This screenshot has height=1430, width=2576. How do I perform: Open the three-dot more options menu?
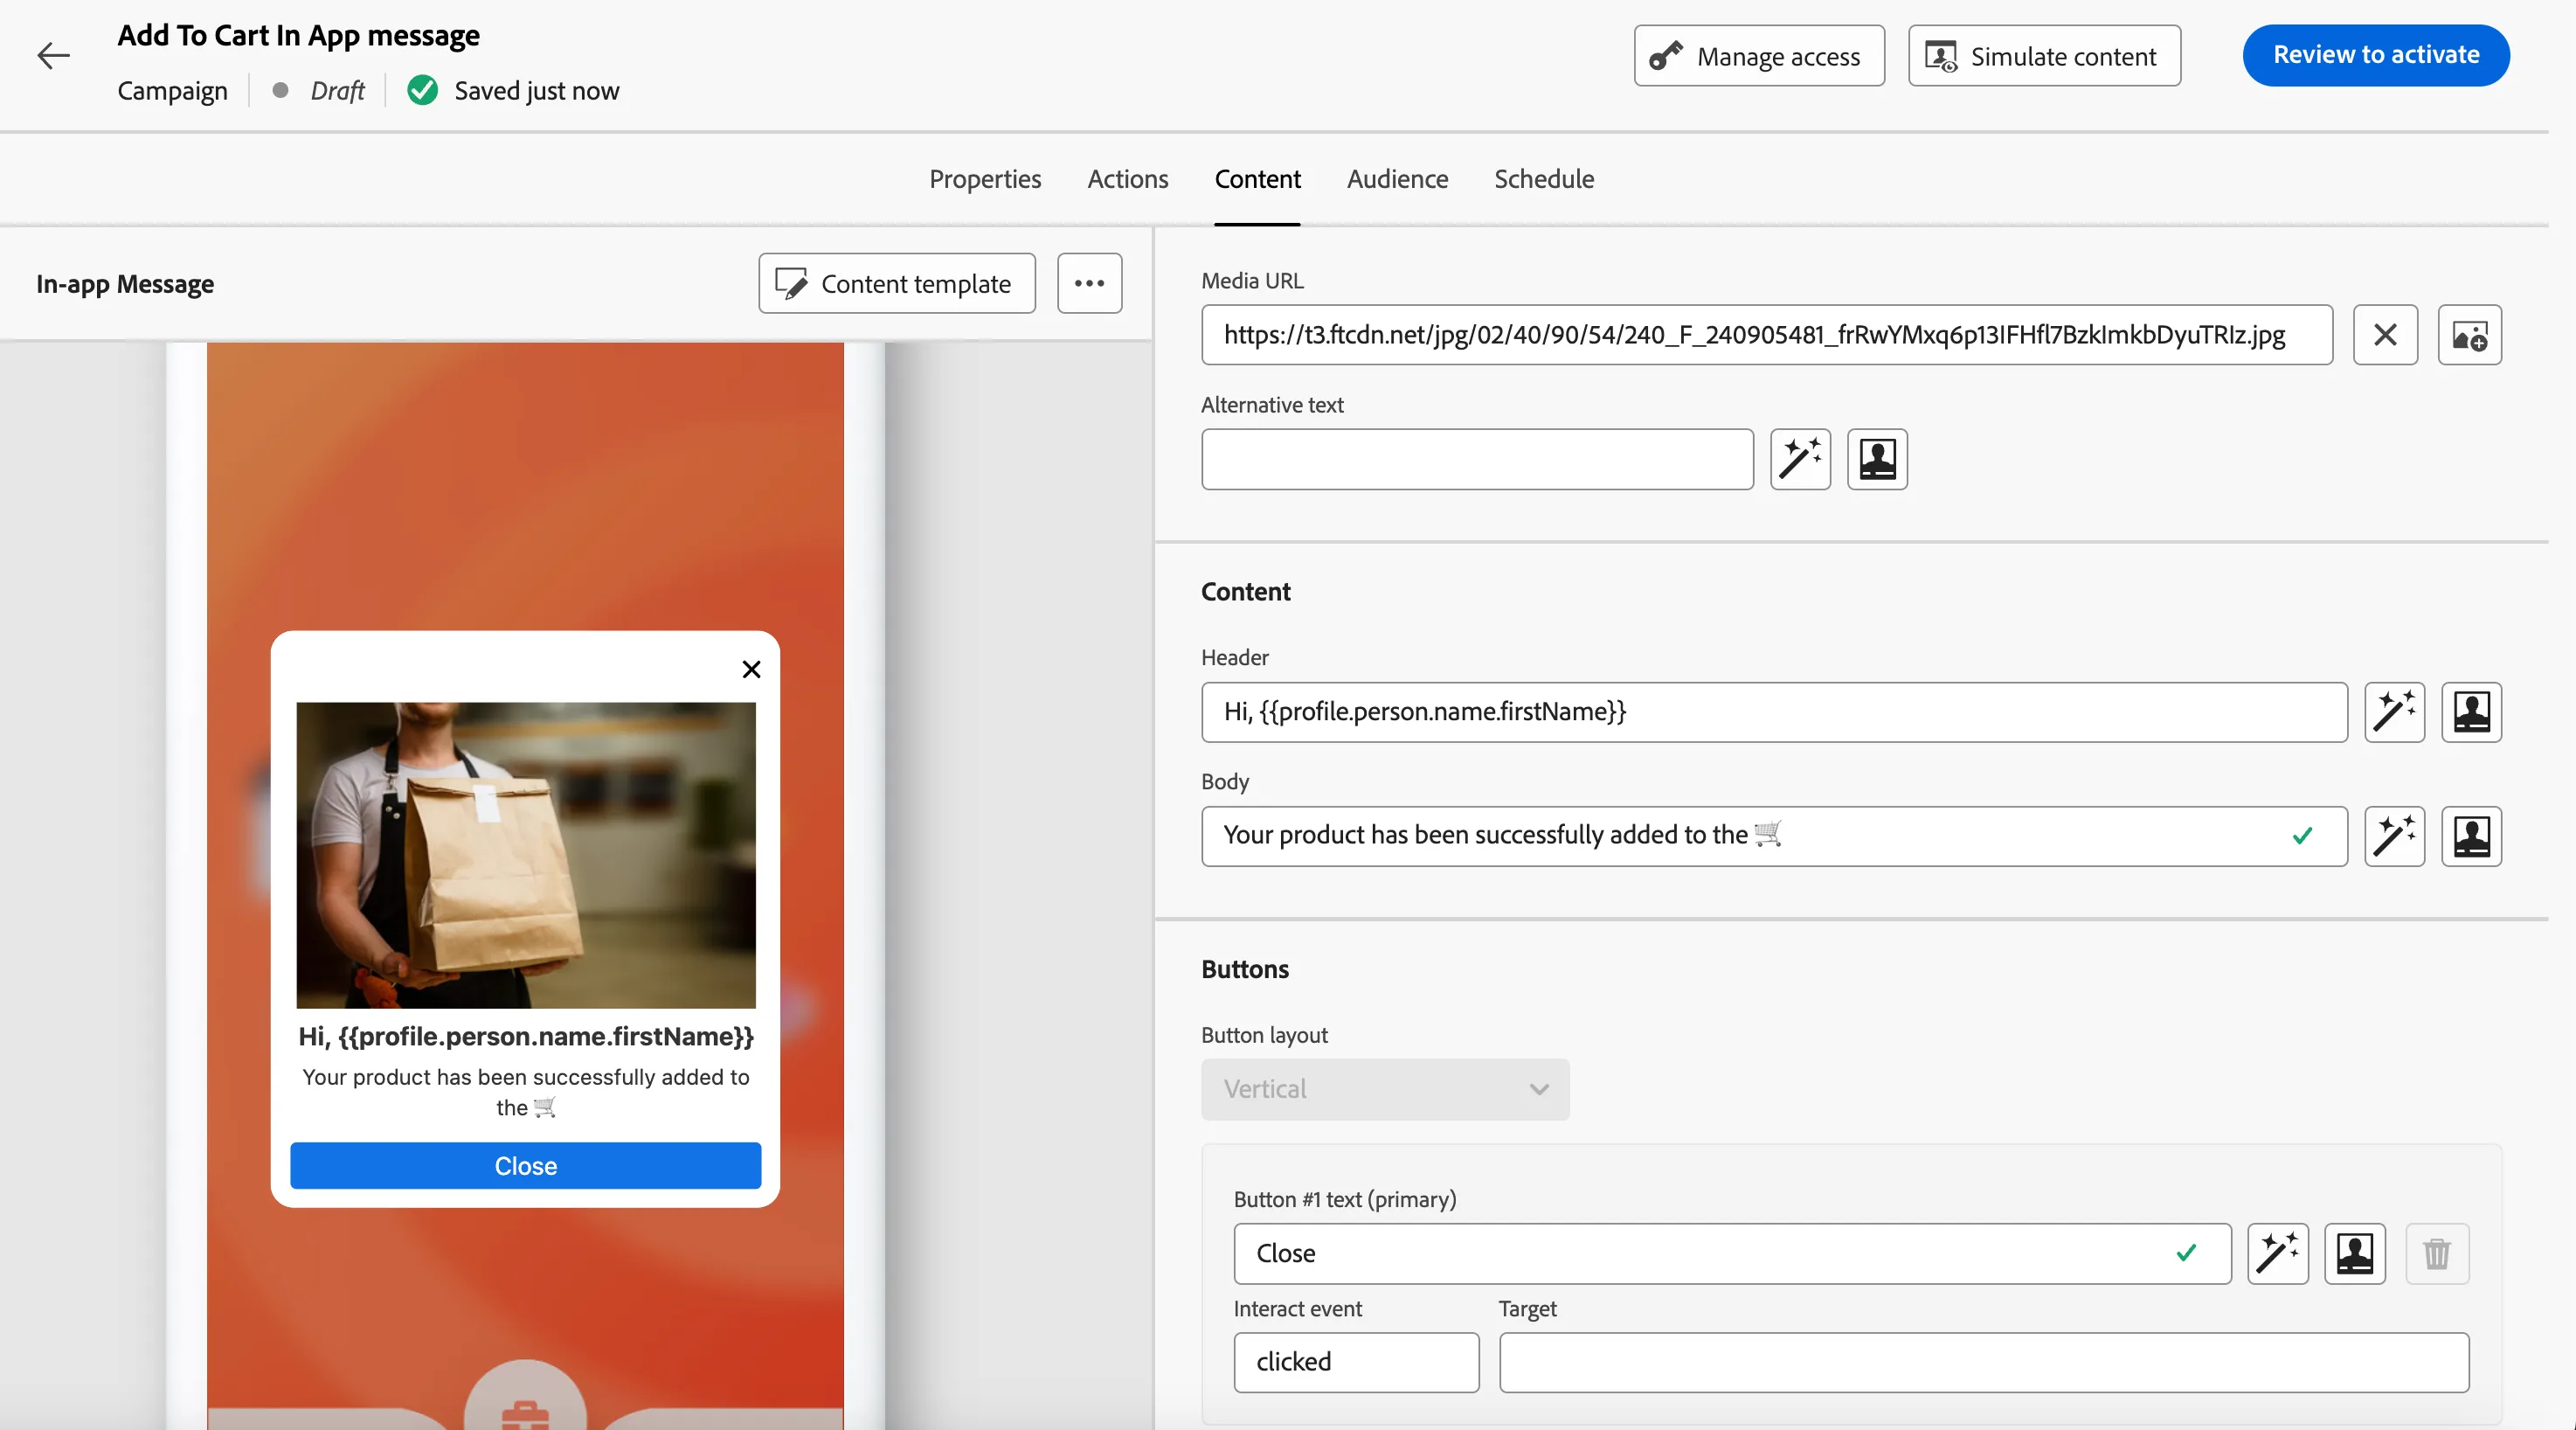pyautogui.click(x=1090, y=283)
